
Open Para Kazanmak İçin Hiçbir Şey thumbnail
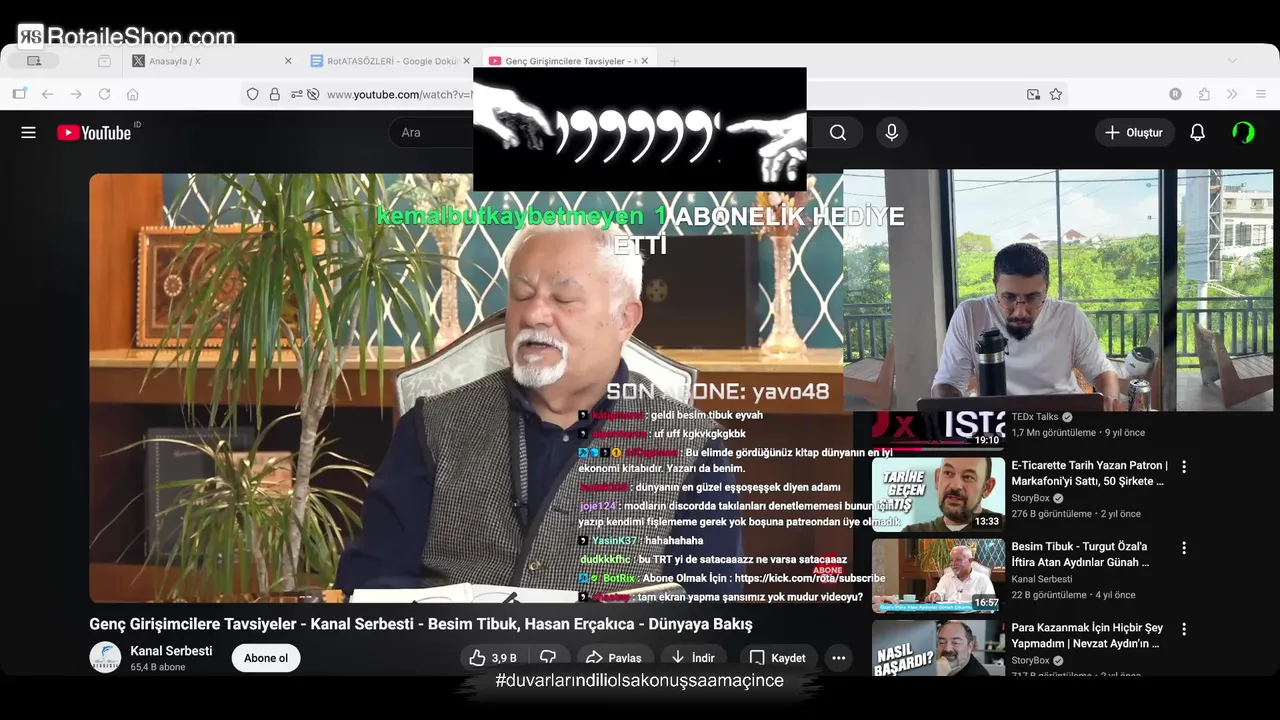pyautogui.click(x=938, y=648)
